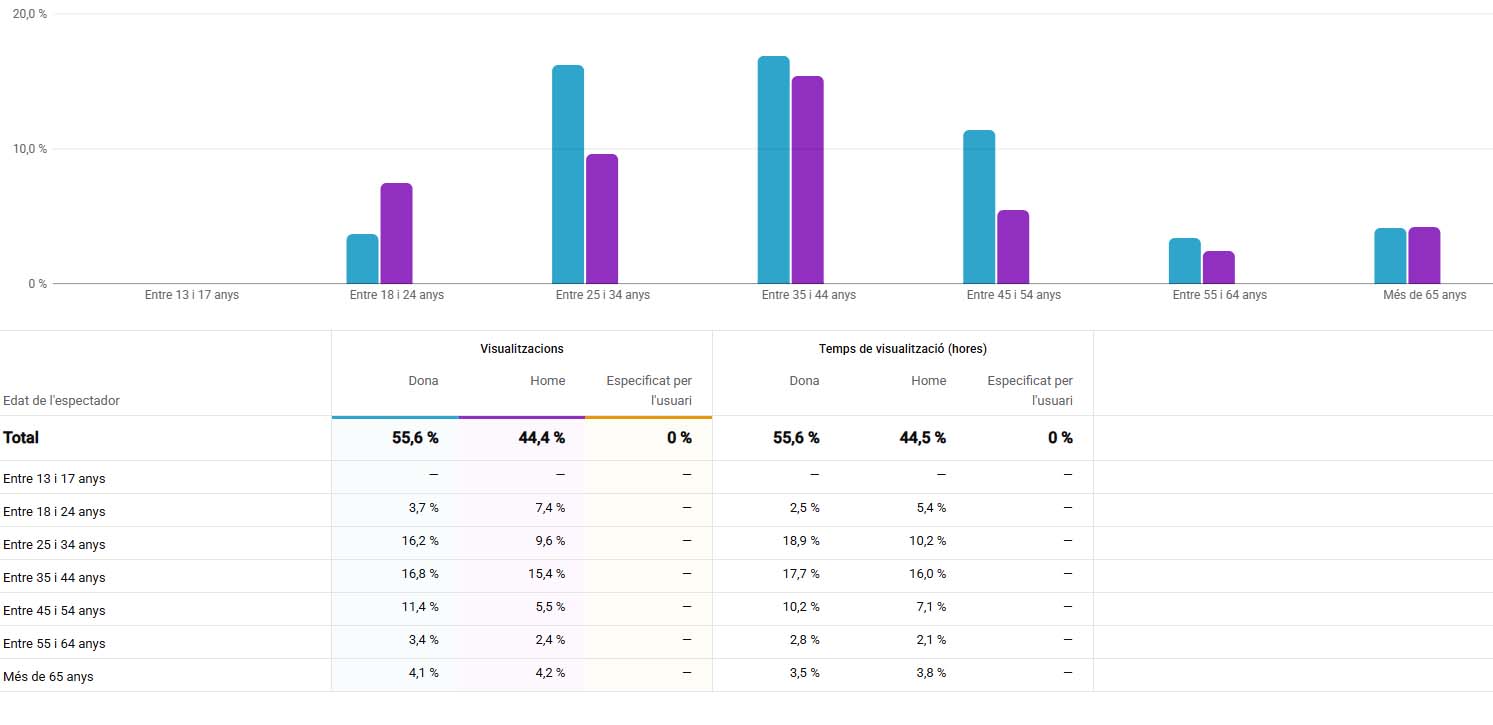Screen dimensions: 1493x725
Task: Click the Temps de visualització (hores) header
Action: [x=902, y=349]
